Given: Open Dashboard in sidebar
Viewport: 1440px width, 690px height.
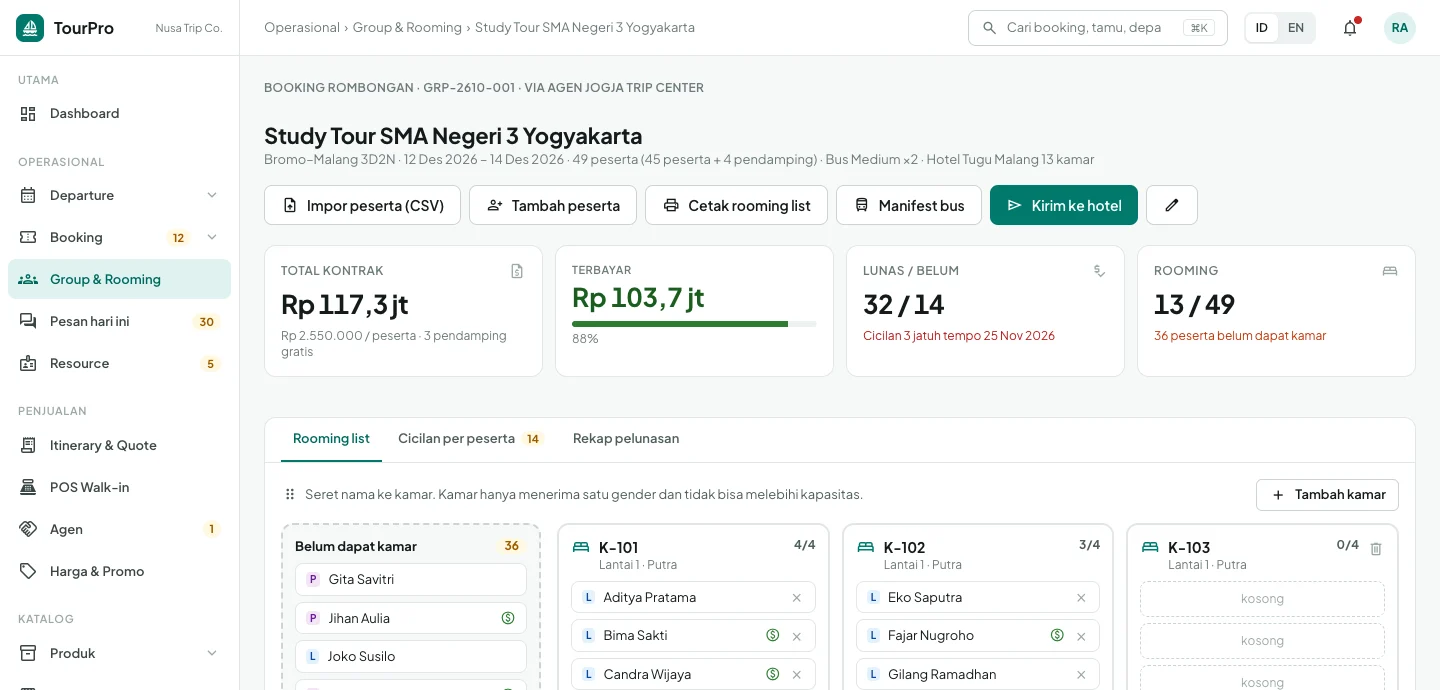Looking at the screenshot, I should click(x=119, y=113).
